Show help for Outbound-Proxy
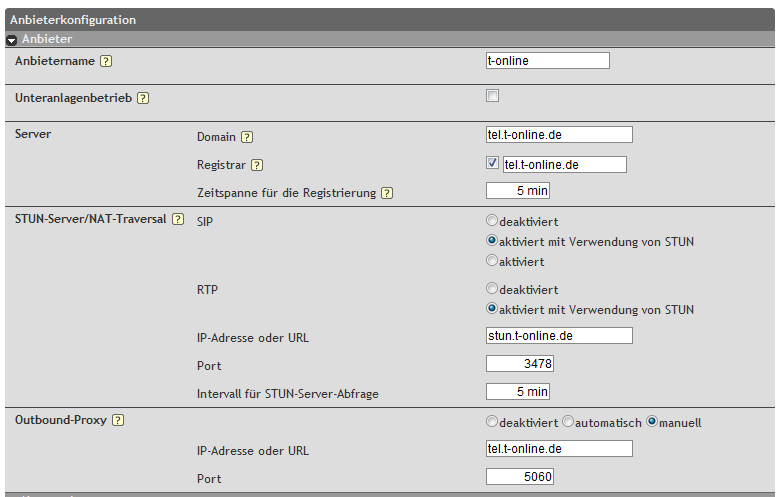Viewport: 776px width, 497px height. click(118, 420)
